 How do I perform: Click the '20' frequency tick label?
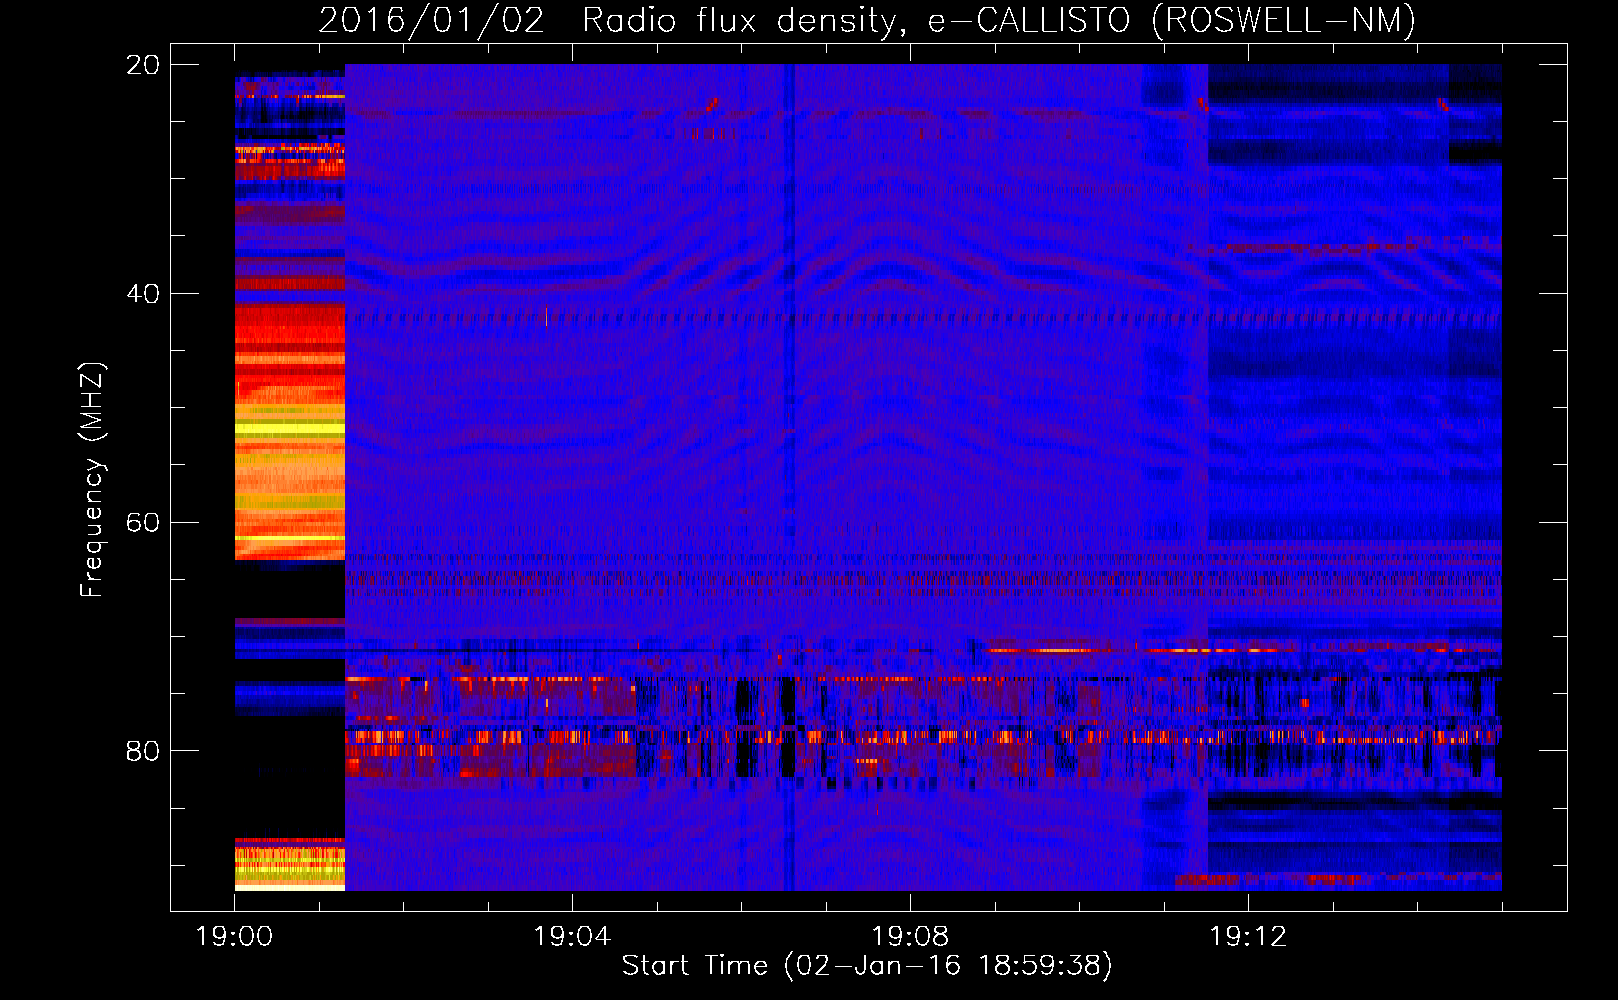click(143, 65)
